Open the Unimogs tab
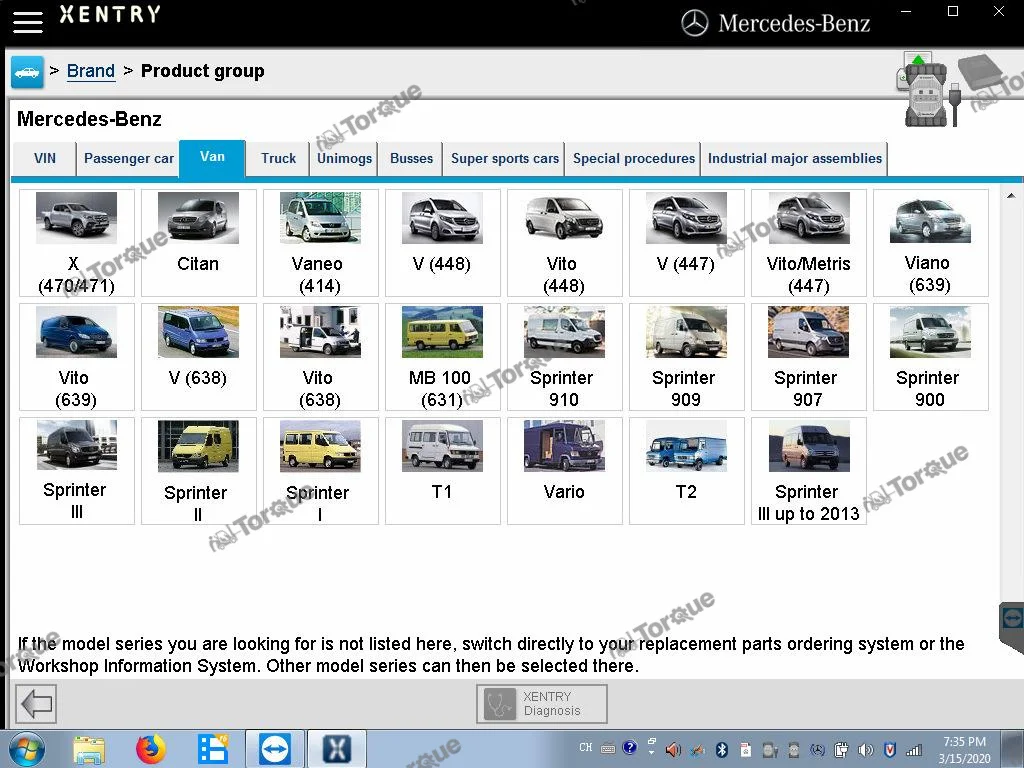The height and width of the screenshot is (768, 1024). (344, 159)
